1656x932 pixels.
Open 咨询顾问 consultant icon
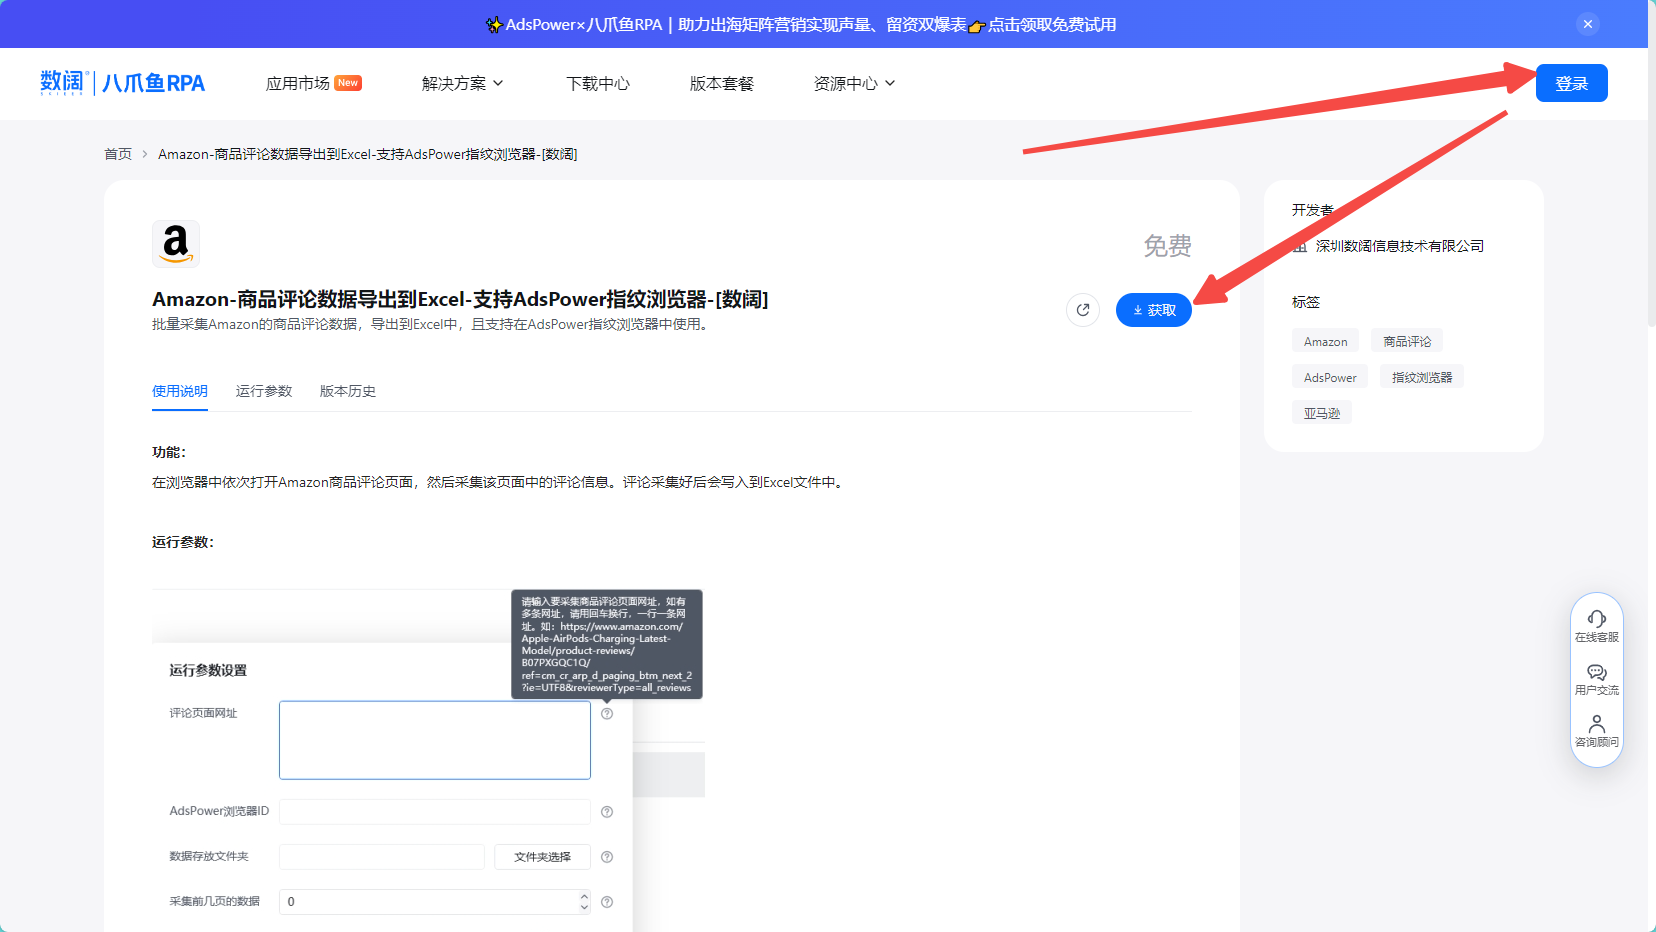click(x=1597, y=731)
